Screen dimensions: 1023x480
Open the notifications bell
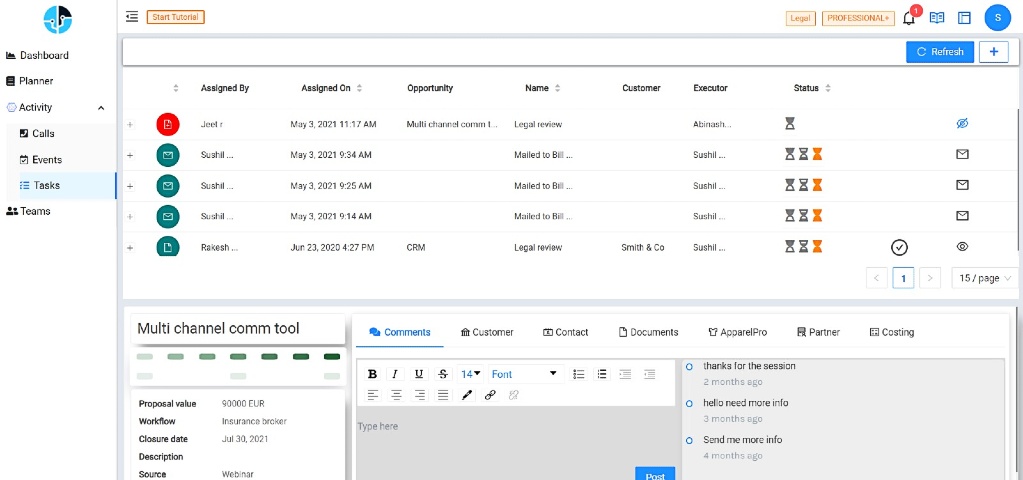(x=909, y=18)
